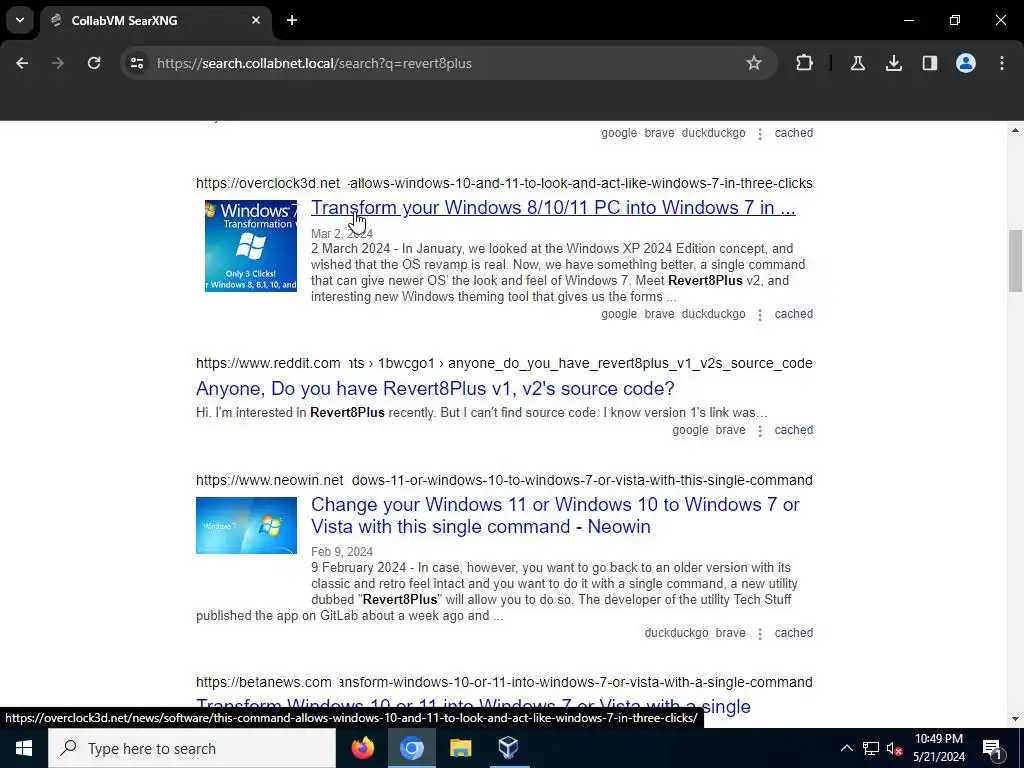Click the overclock3d.net URL text

point(268,184)
